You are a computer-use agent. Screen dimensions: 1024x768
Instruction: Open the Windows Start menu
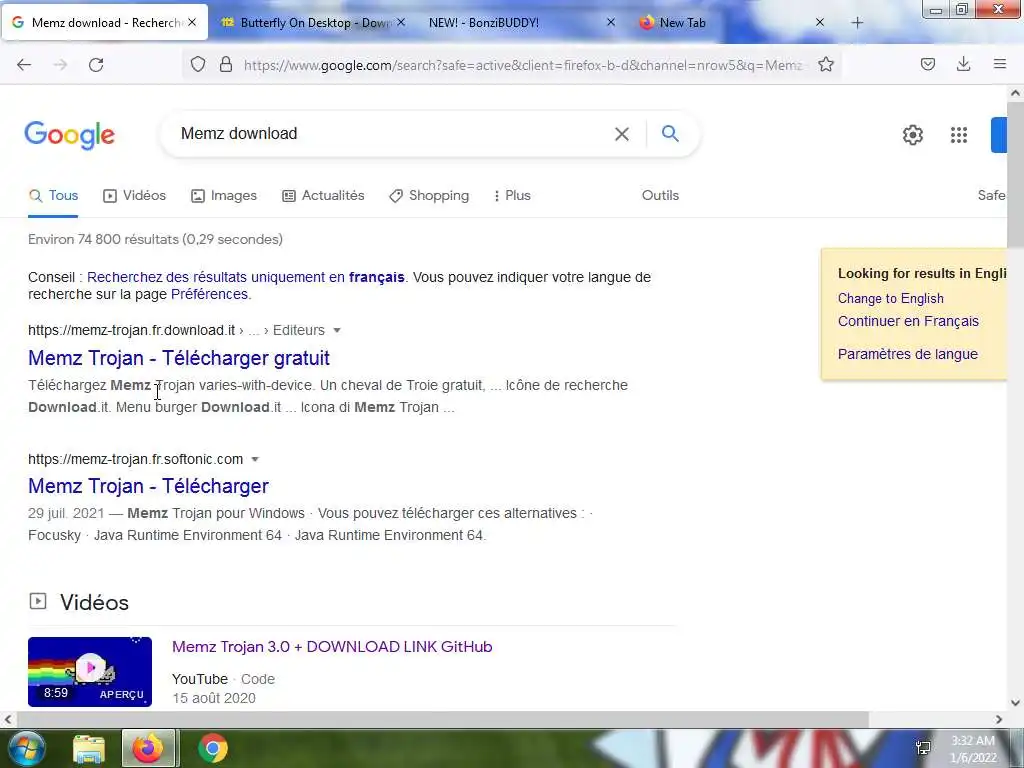pos(25,748)
